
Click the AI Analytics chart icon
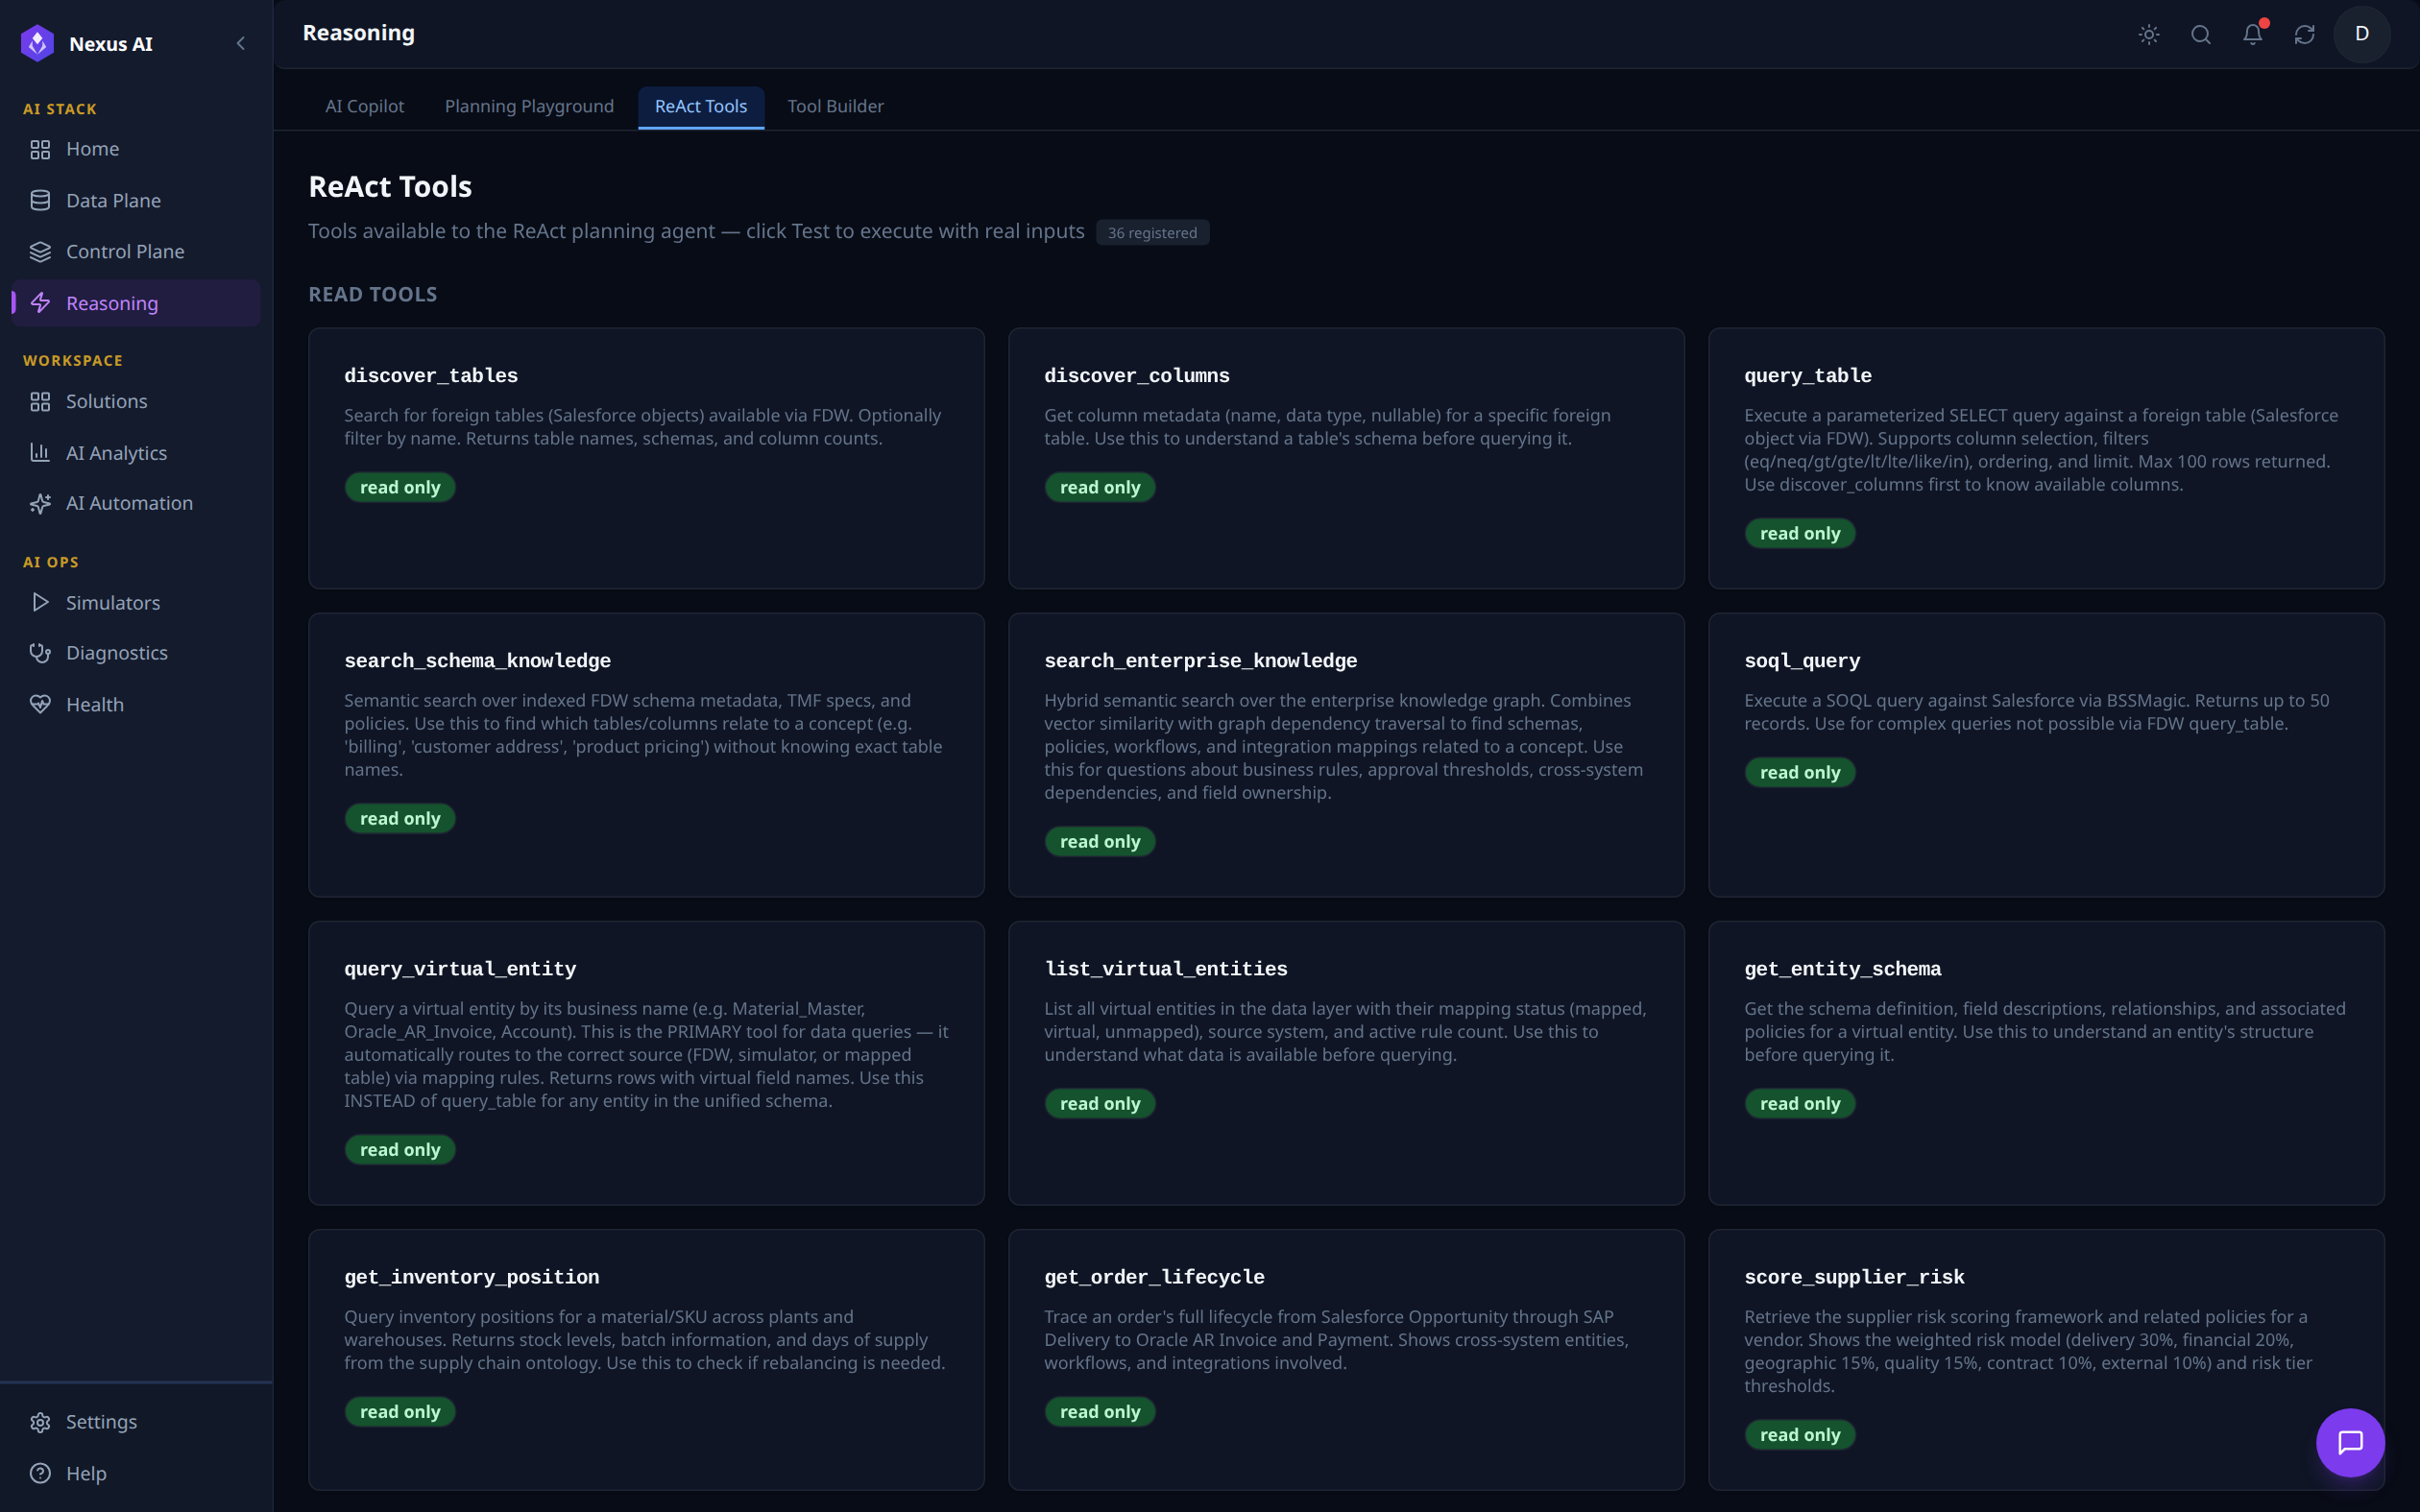40,452
